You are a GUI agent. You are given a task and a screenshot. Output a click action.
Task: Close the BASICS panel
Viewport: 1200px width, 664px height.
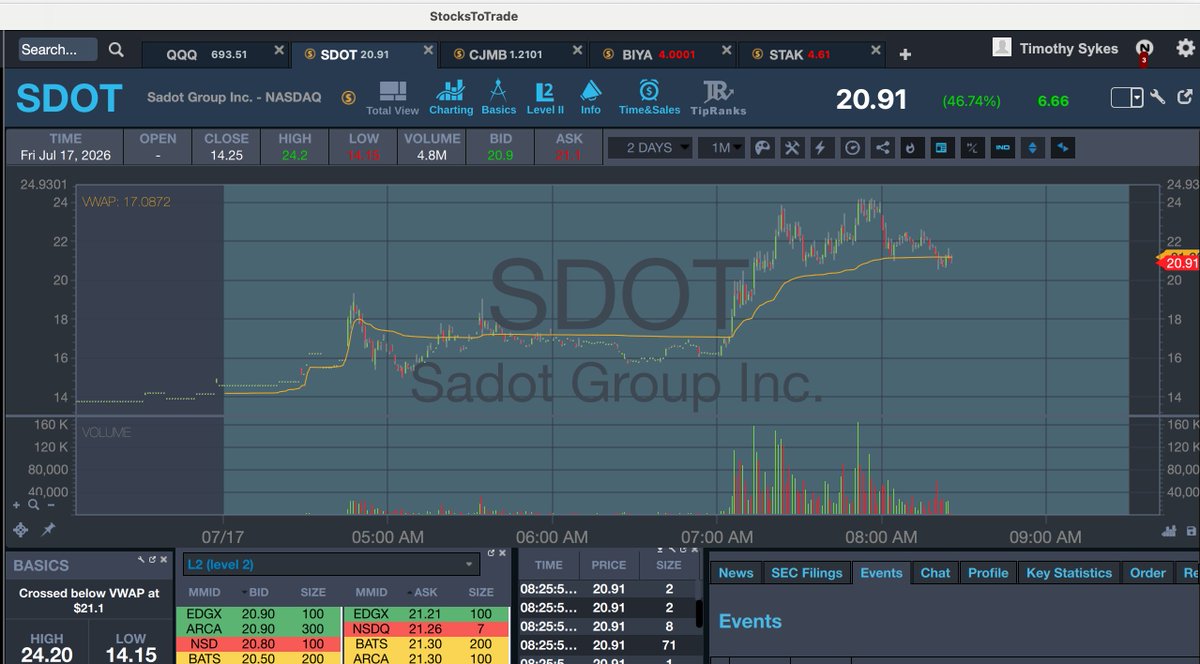click(x=164, y=558)
